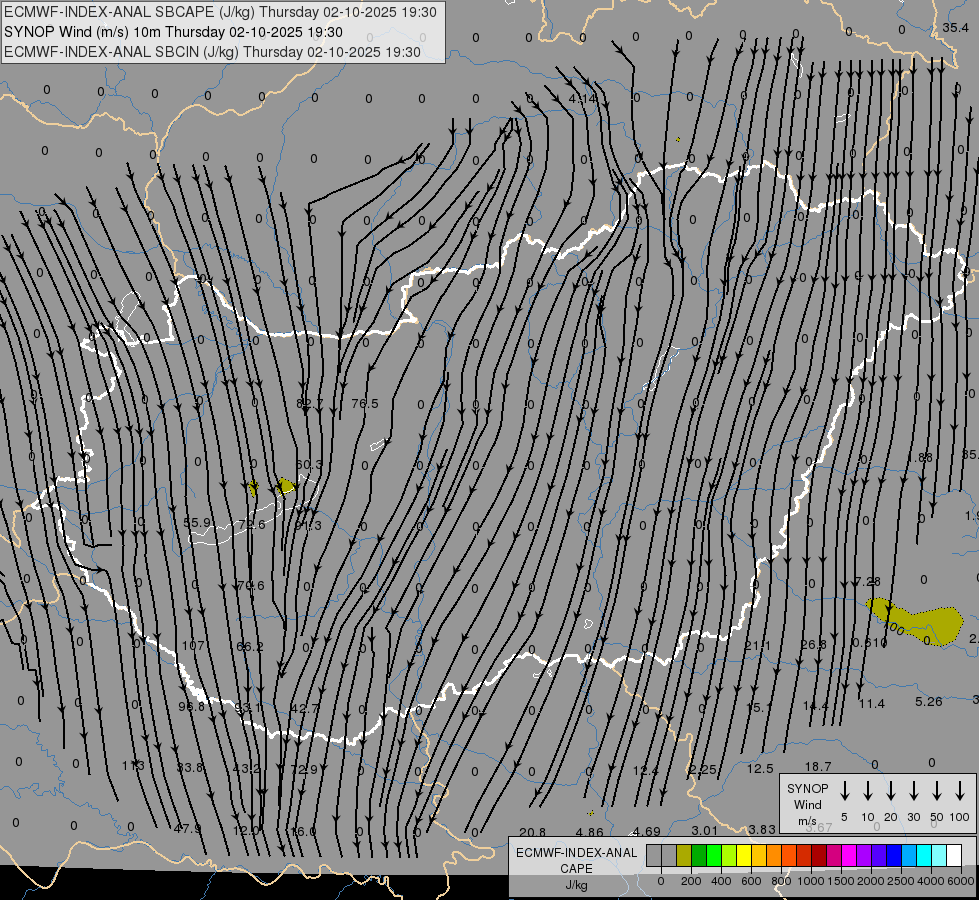The image size is (979, 900).
Task: Click the grid value 60.3
Action: coord(309,464)
